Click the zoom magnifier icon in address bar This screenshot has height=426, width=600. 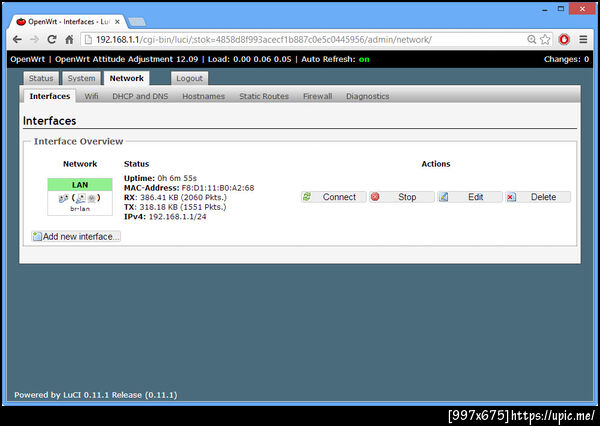[531, 39]
